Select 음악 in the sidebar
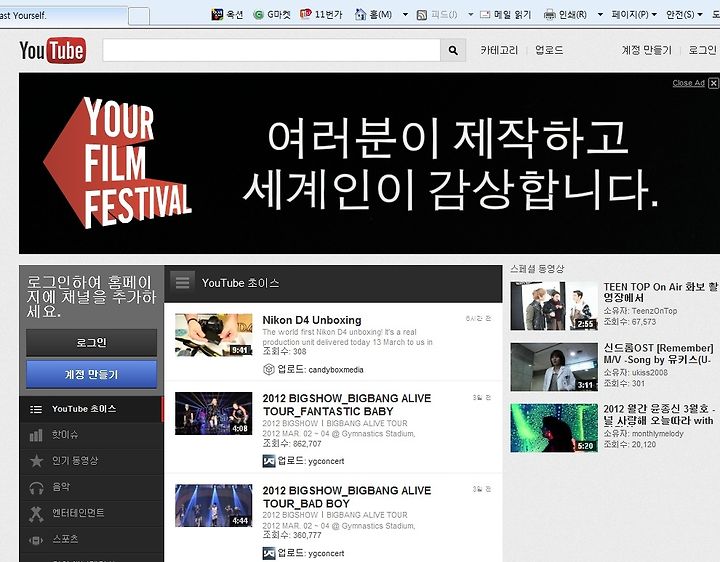This screenshot has height=562, width=720. point(91,487)
